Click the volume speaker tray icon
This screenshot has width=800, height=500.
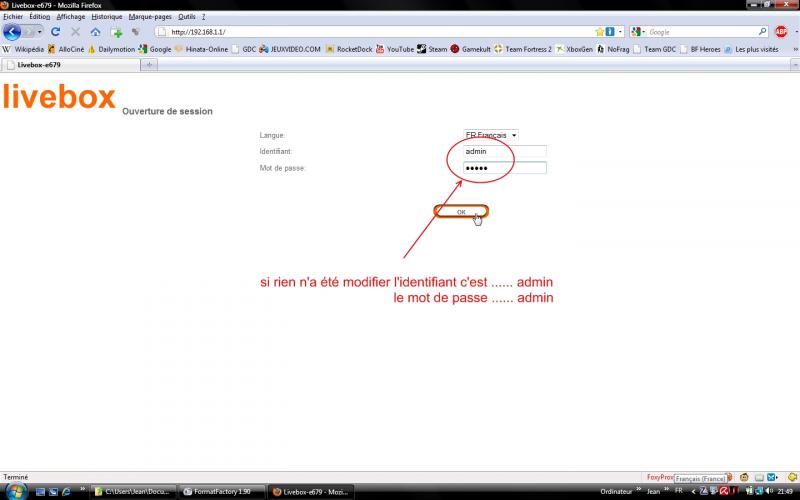point(767,491)
